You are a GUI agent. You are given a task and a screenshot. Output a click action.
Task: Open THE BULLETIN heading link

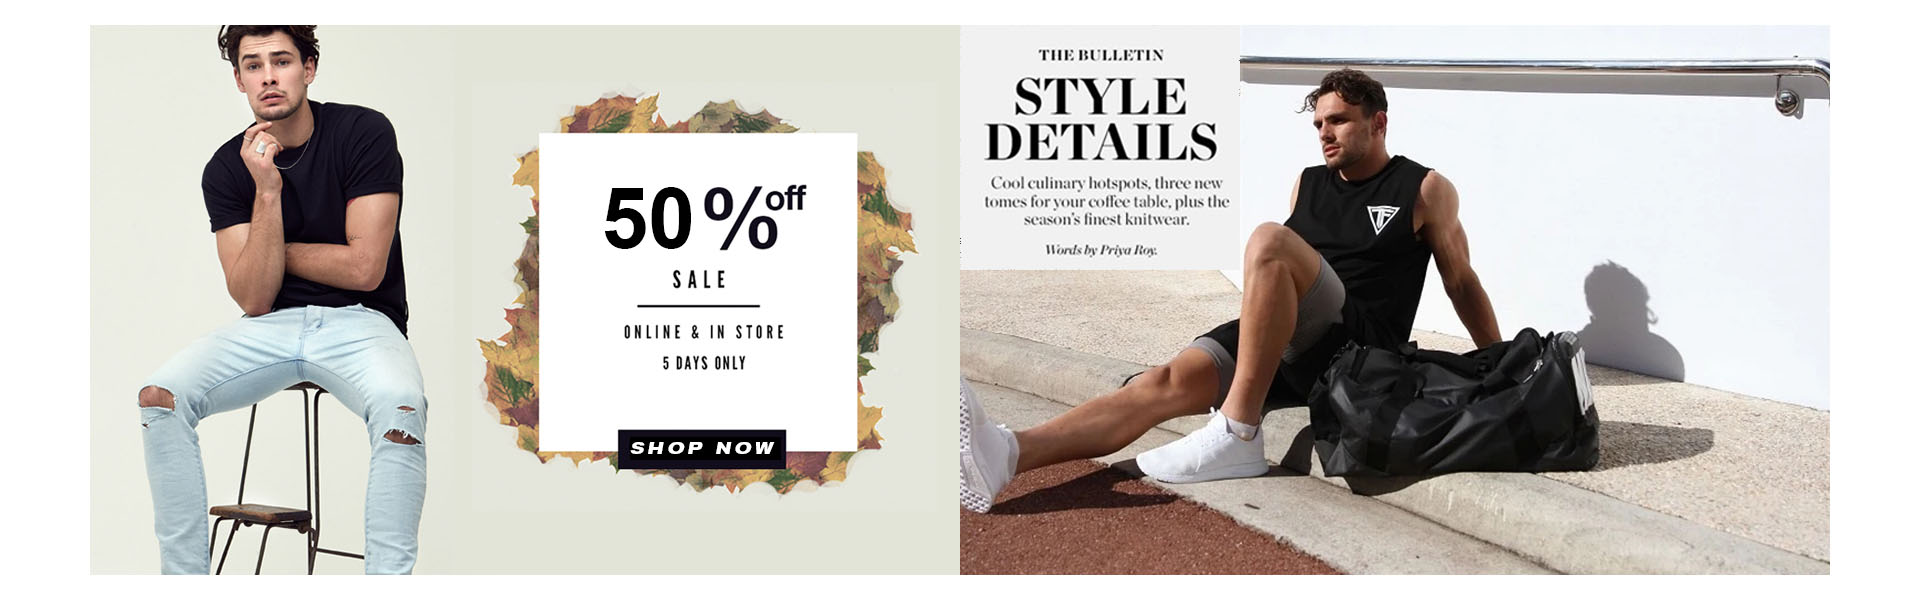pos(1101,55)
